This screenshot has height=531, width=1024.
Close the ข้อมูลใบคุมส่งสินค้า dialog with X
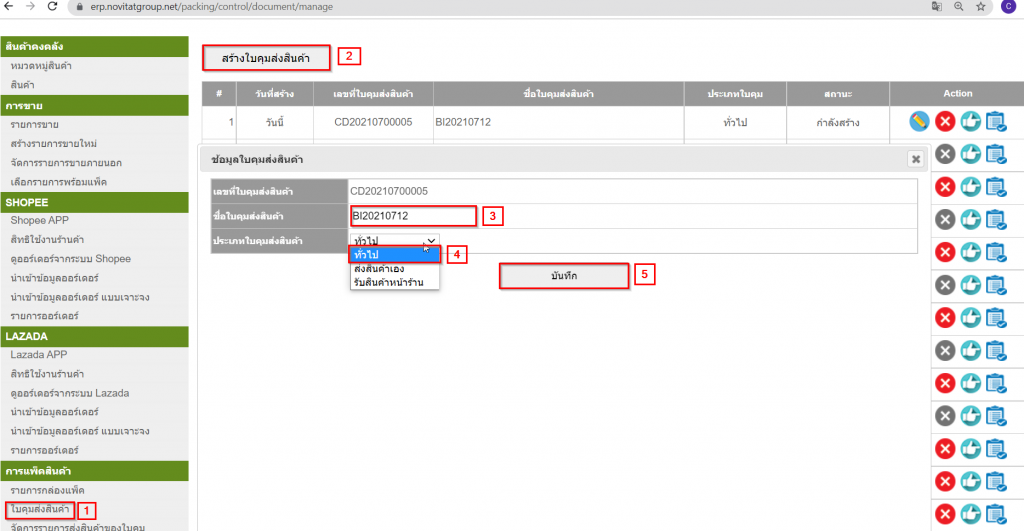[x=914, y=159]
